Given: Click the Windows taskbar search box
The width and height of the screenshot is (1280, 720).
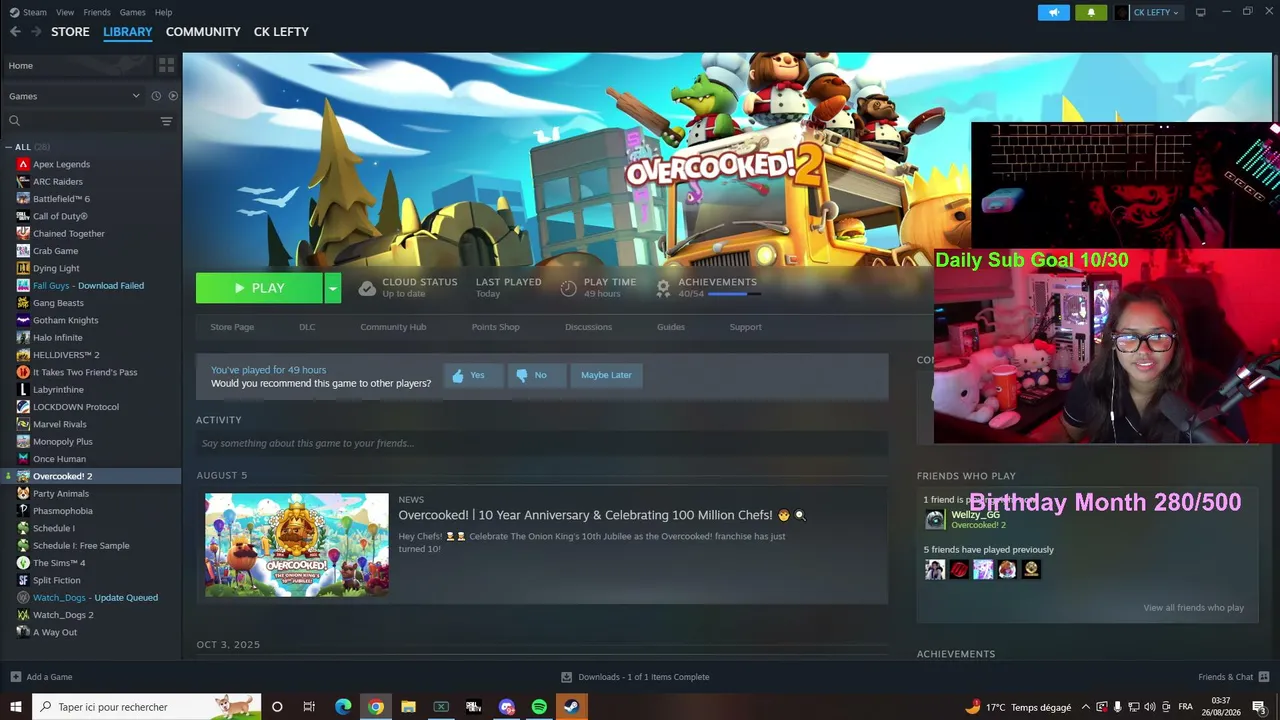Looking at the screenshot, I should (x=146, y=707).
